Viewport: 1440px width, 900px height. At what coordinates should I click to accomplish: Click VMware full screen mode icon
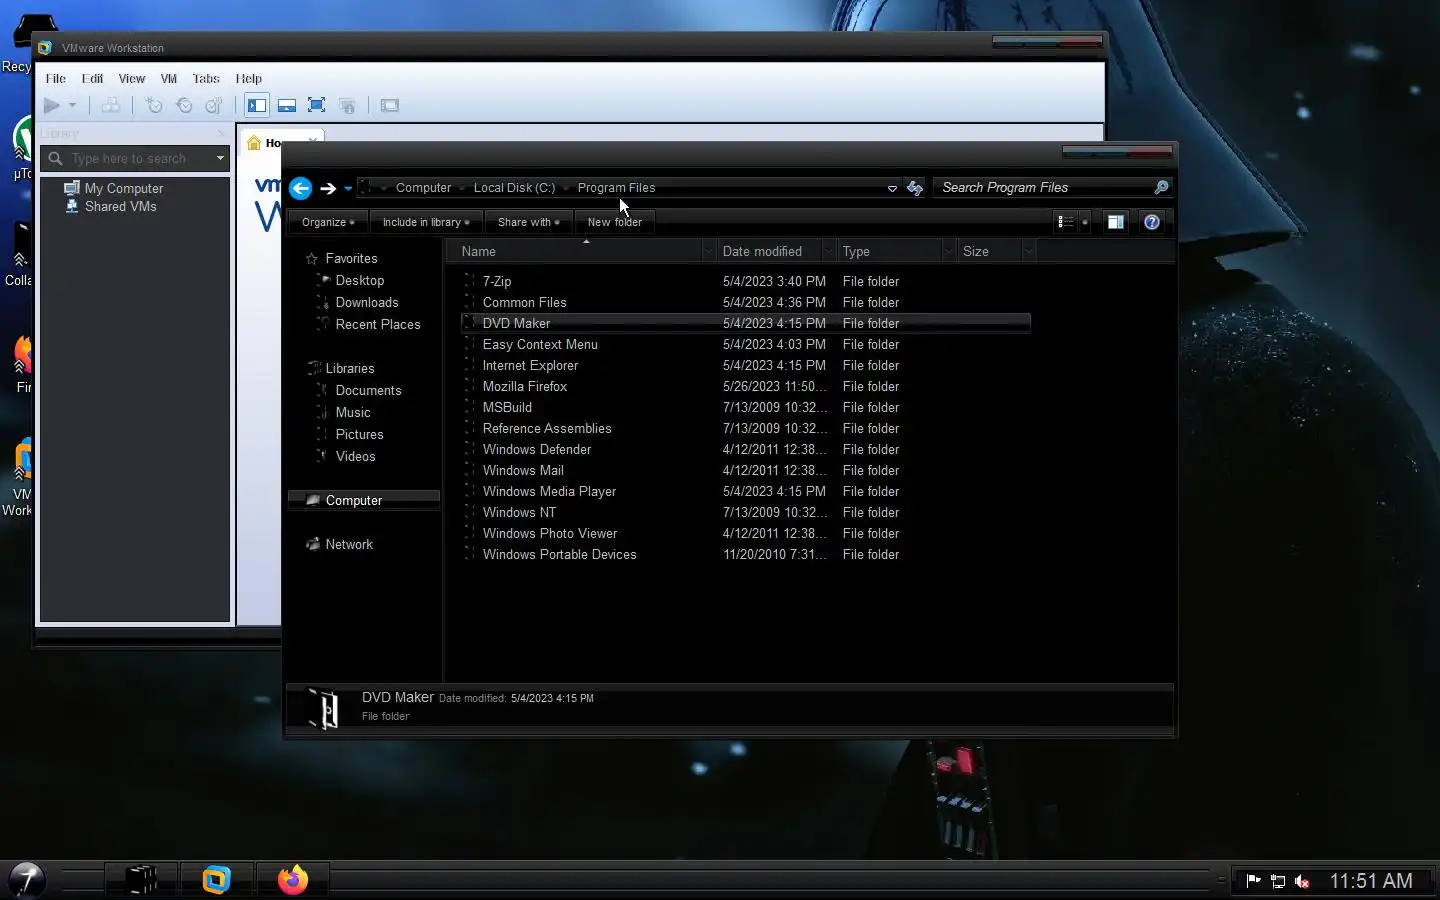coord(317,105)
